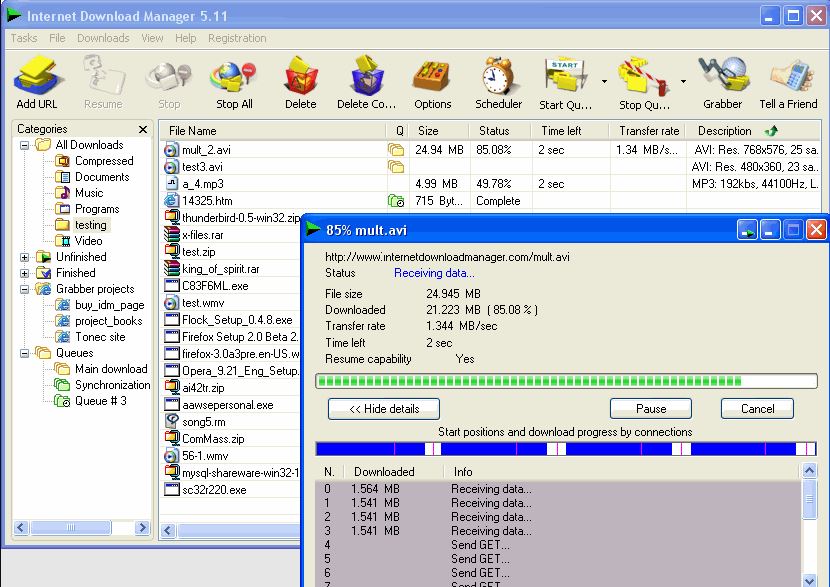Expand the Unfinished tree node
830x587 pixels.
click(24, 257)
